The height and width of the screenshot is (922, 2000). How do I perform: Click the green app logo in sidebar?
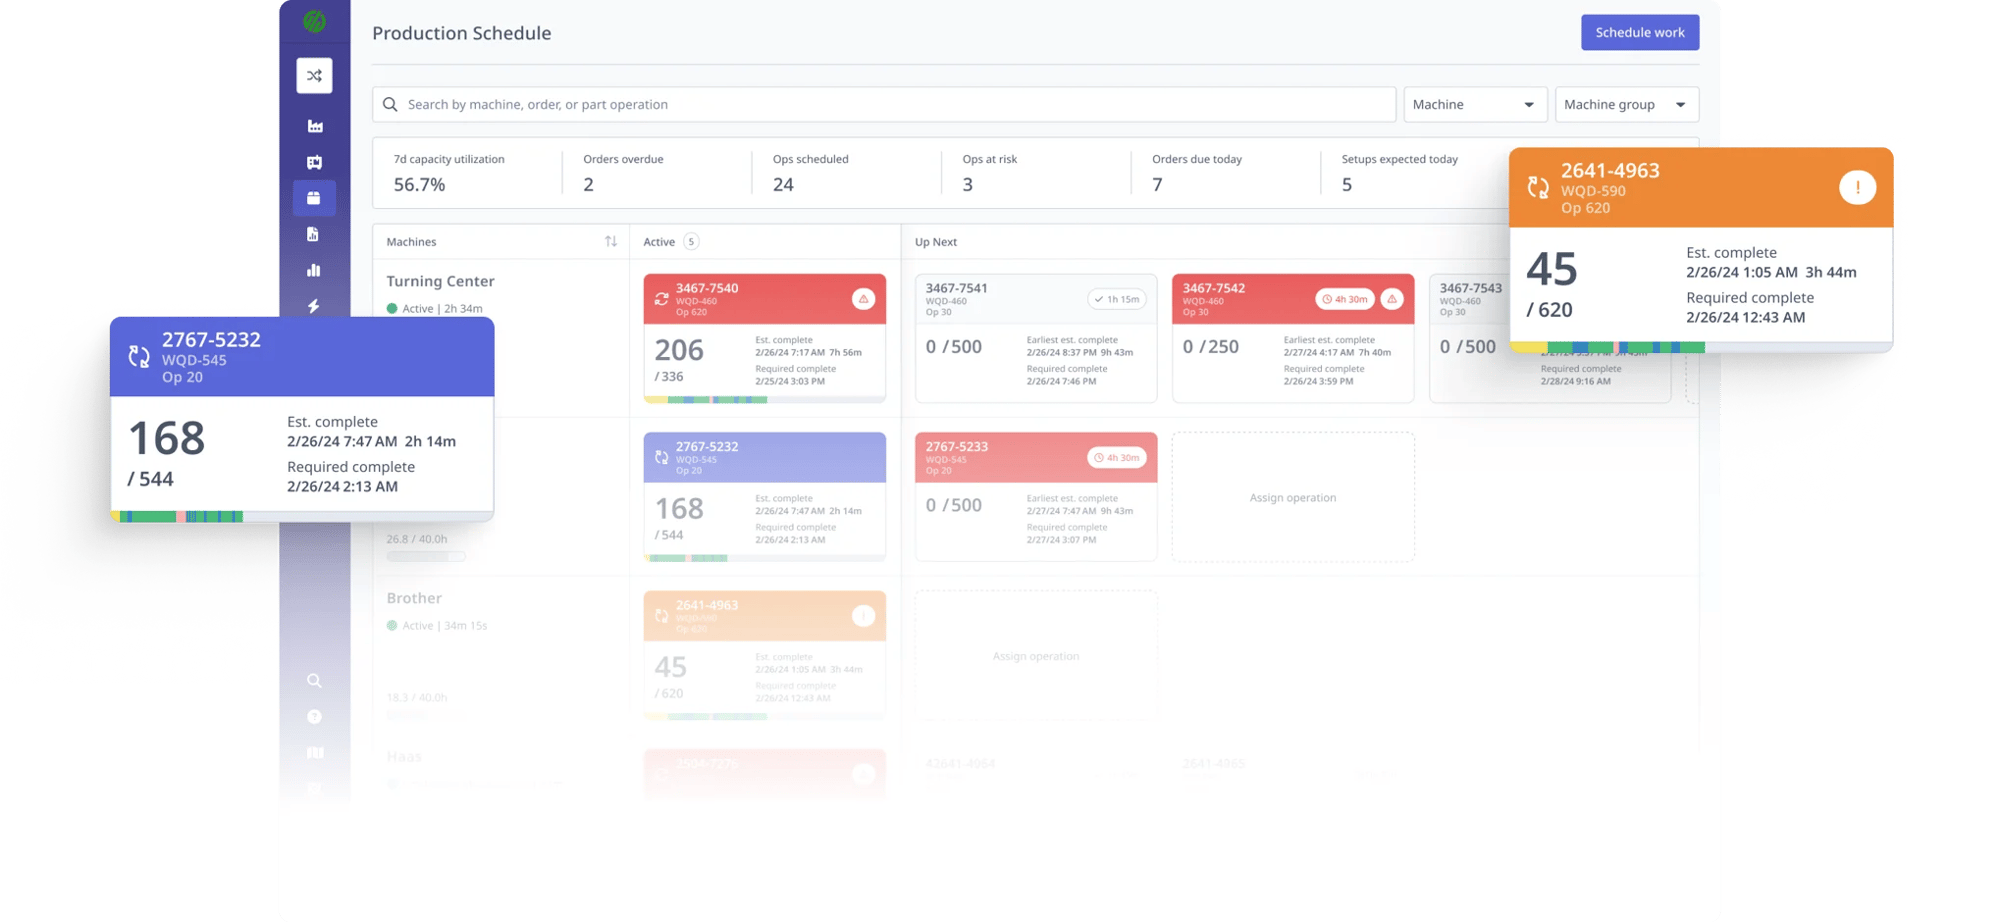[x=314, y=21]
